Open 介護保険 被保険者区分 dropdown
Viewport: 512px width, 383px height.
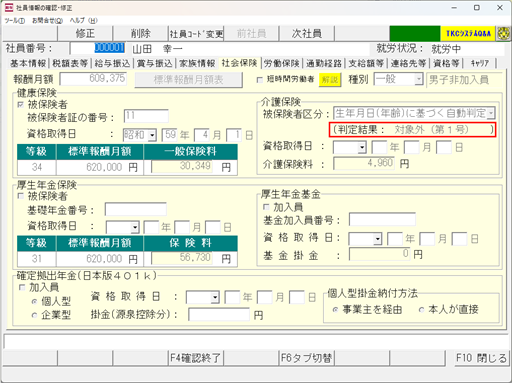(x=491, y=114)
